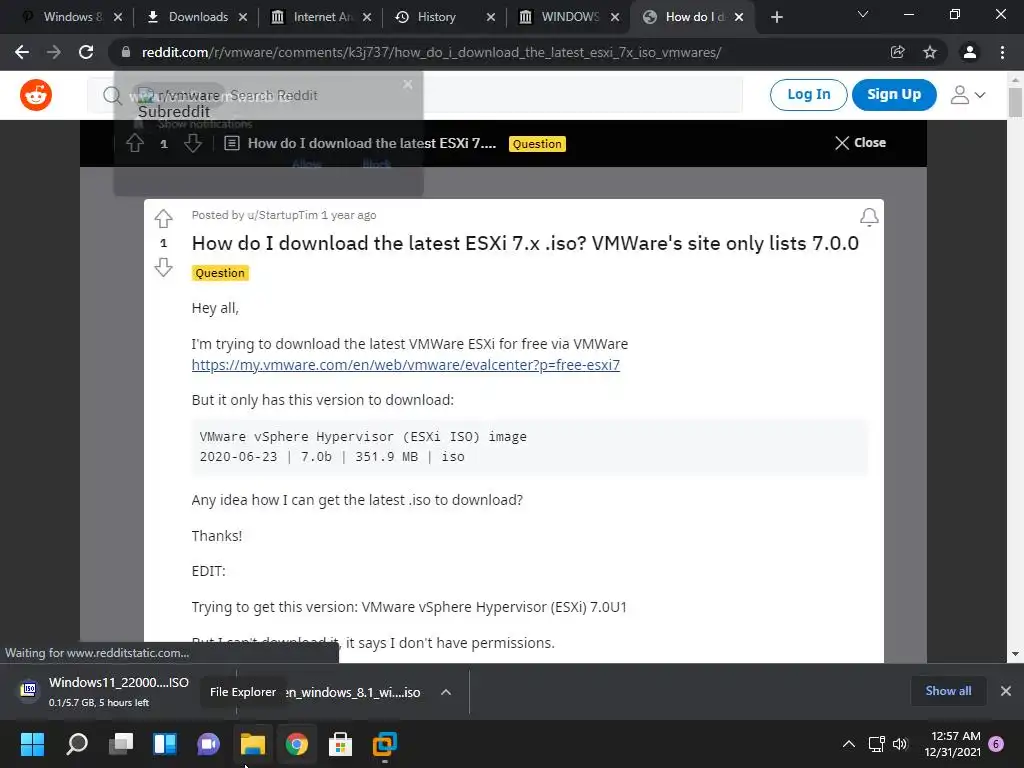Close the post overlay with Close
Screen dimensions: 1024x768
coord(860,143)
